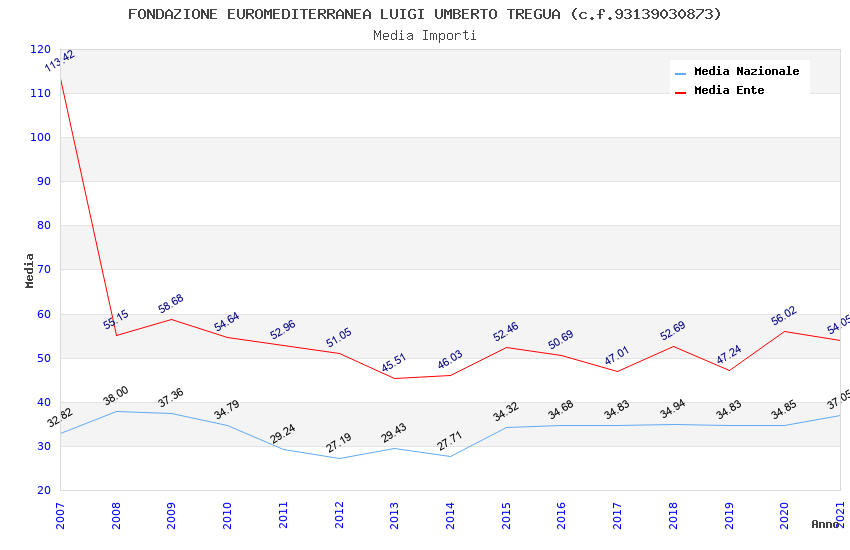Click the 113.42 data label

pyautogui.click(x=60, y=61)
